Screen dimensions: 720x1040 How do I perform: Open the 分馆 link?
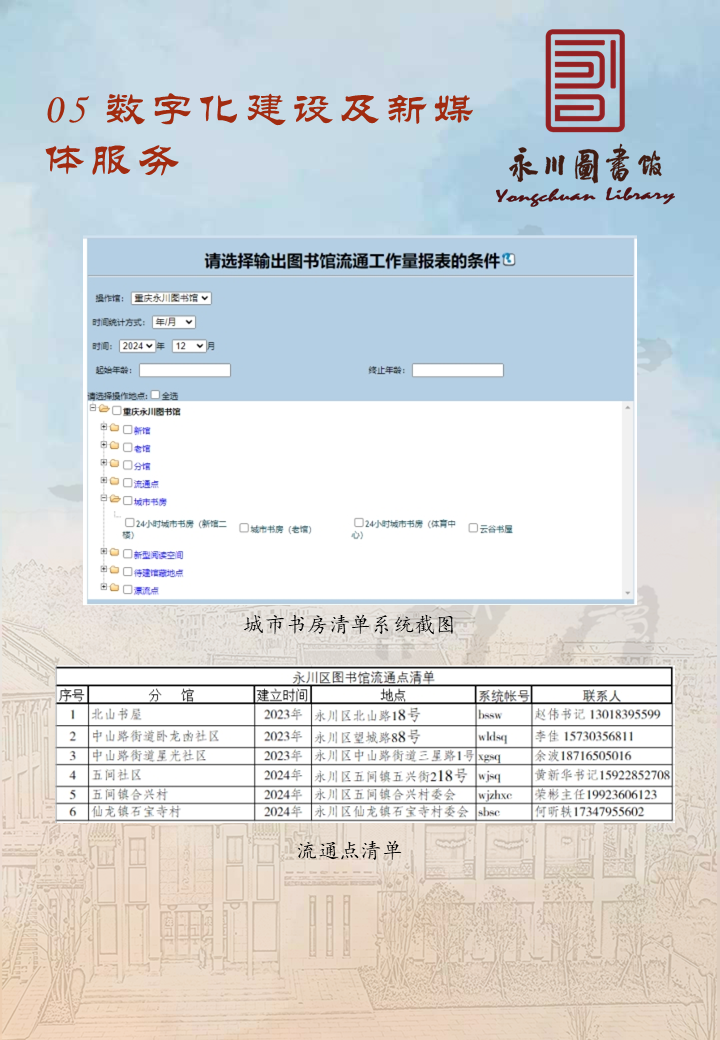coord(142,466)
